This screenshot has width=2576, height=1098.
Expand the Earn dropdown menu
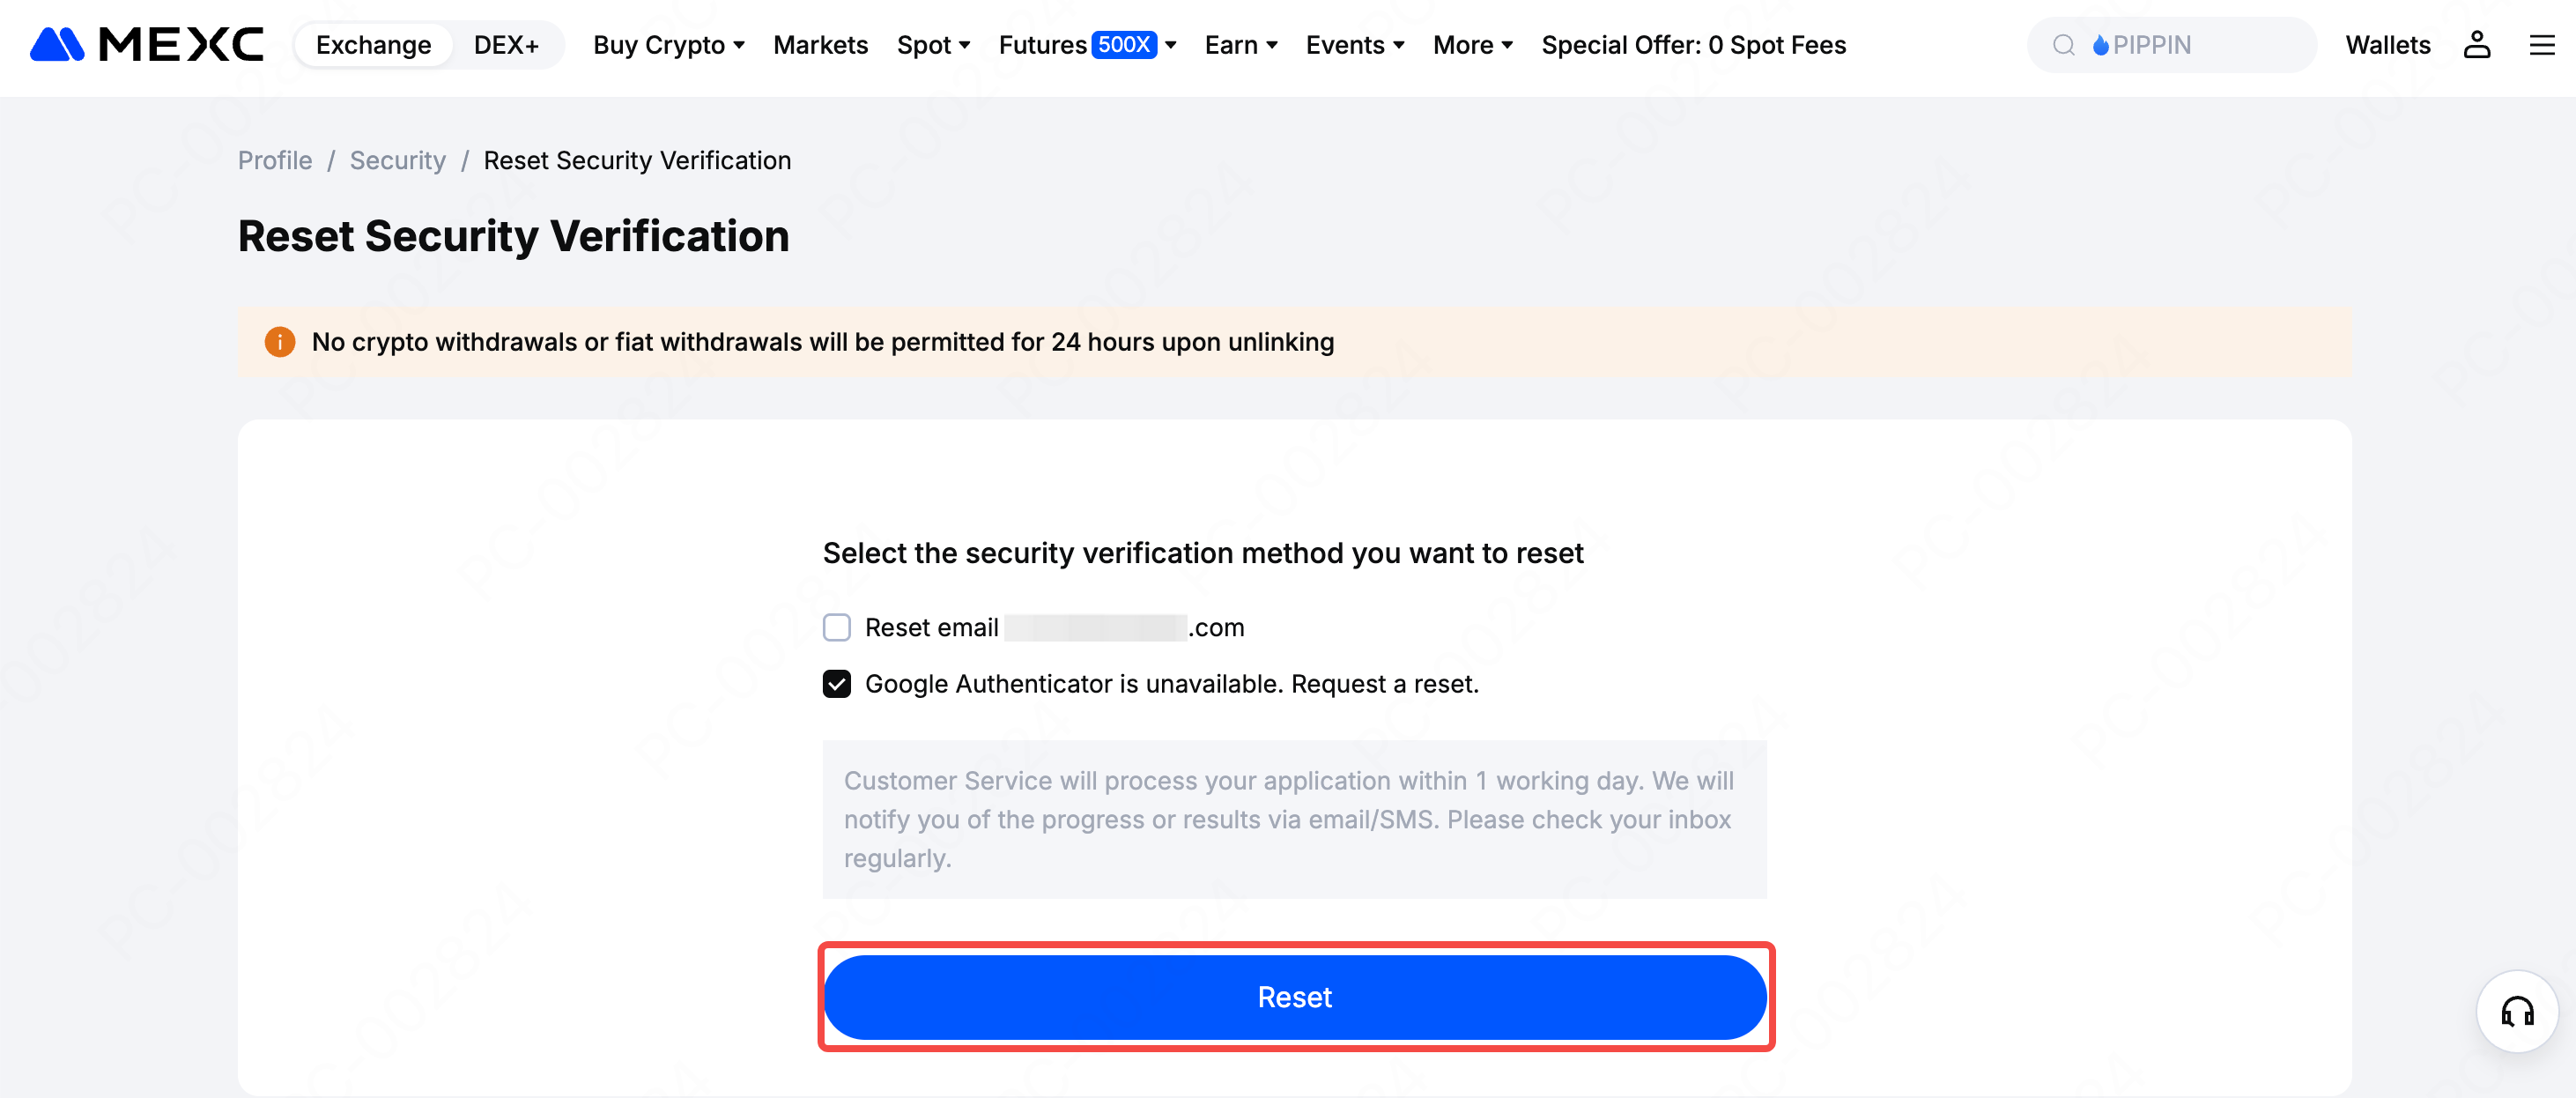(1240, 45)
